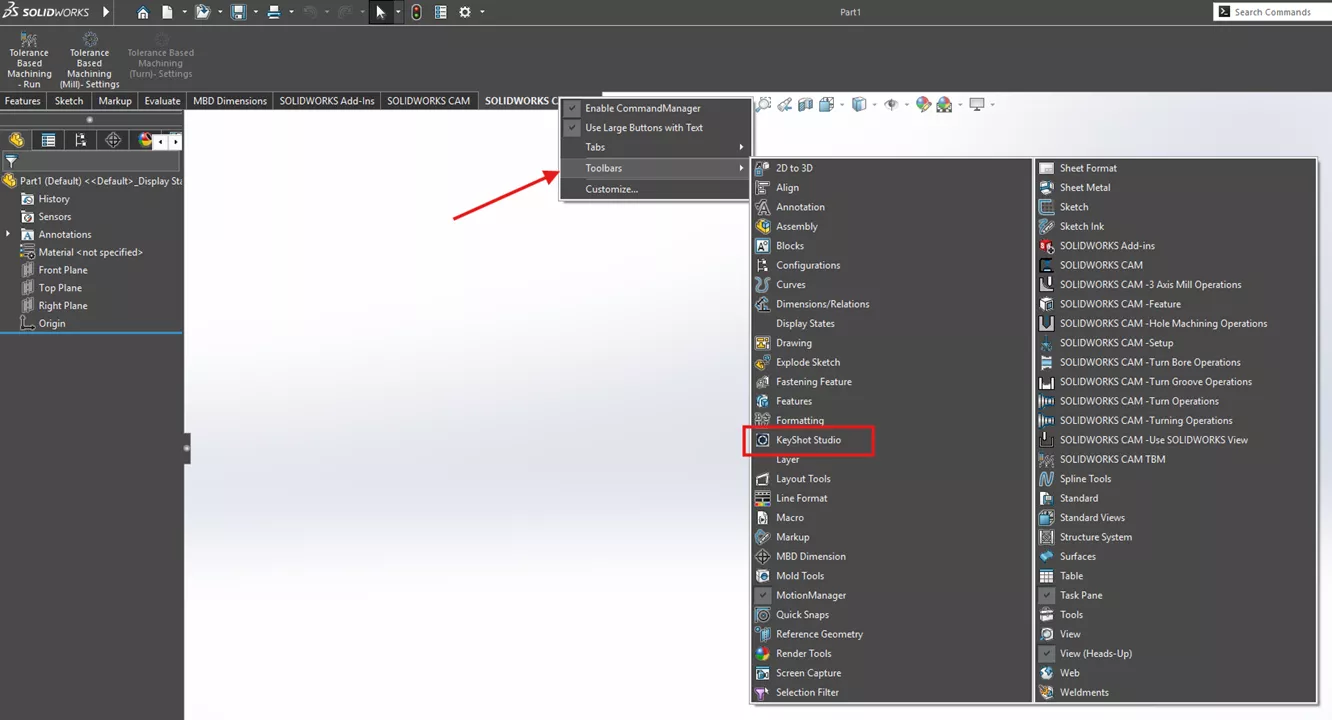Viewport: 1332px width, 720px height.
Task: Click the Edit Appearance color ball icon
Action: (x=923, y=104)
